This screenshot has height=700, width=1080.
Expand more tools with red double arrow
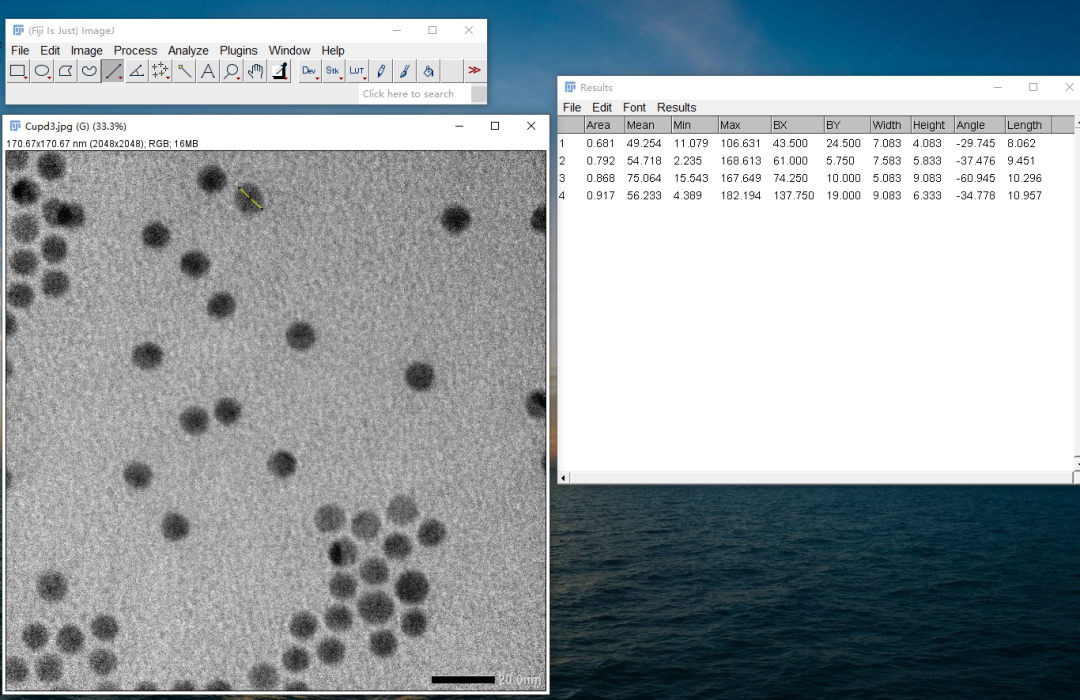coord(475,71)
